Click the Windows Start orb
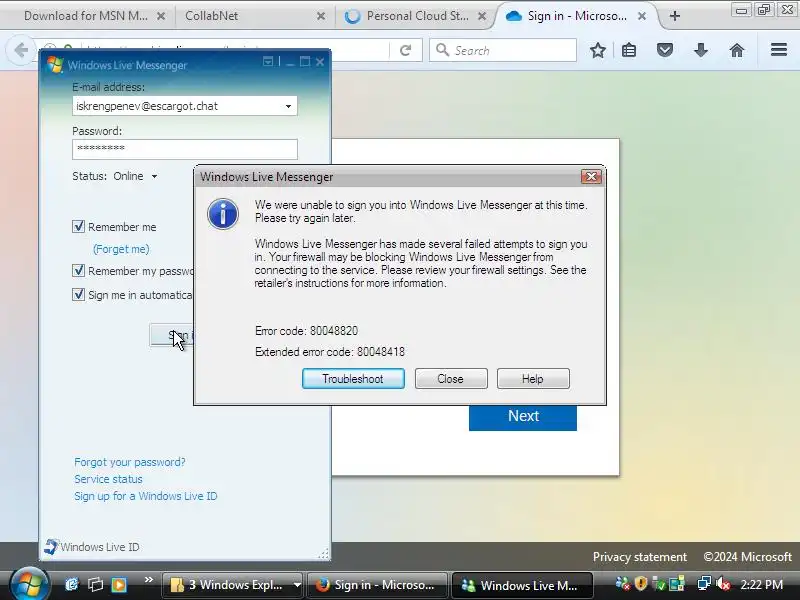Viewport: 800px width, 600px height. (x=29, y=584)
